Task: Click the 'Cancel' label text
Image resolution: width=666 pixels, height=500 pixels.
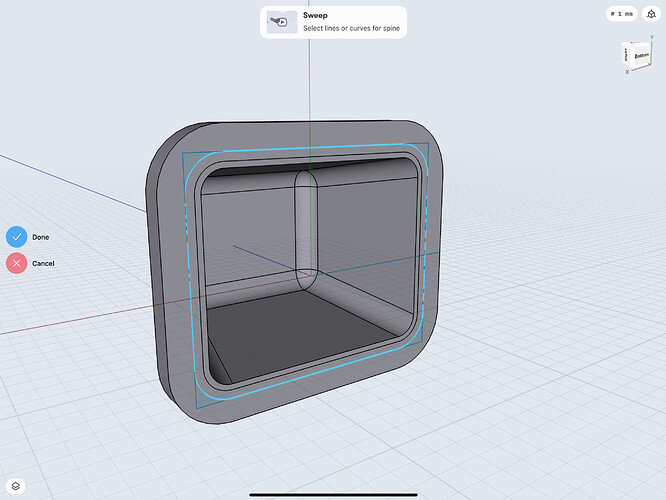Action: pos(43,263)
